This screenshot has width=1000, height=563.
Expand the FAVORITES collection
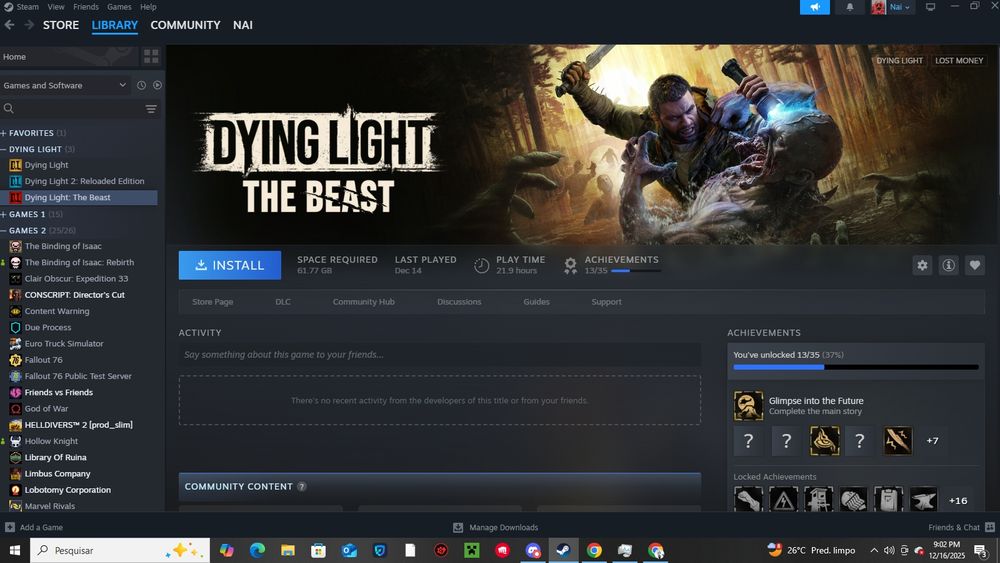coord(4,133)
